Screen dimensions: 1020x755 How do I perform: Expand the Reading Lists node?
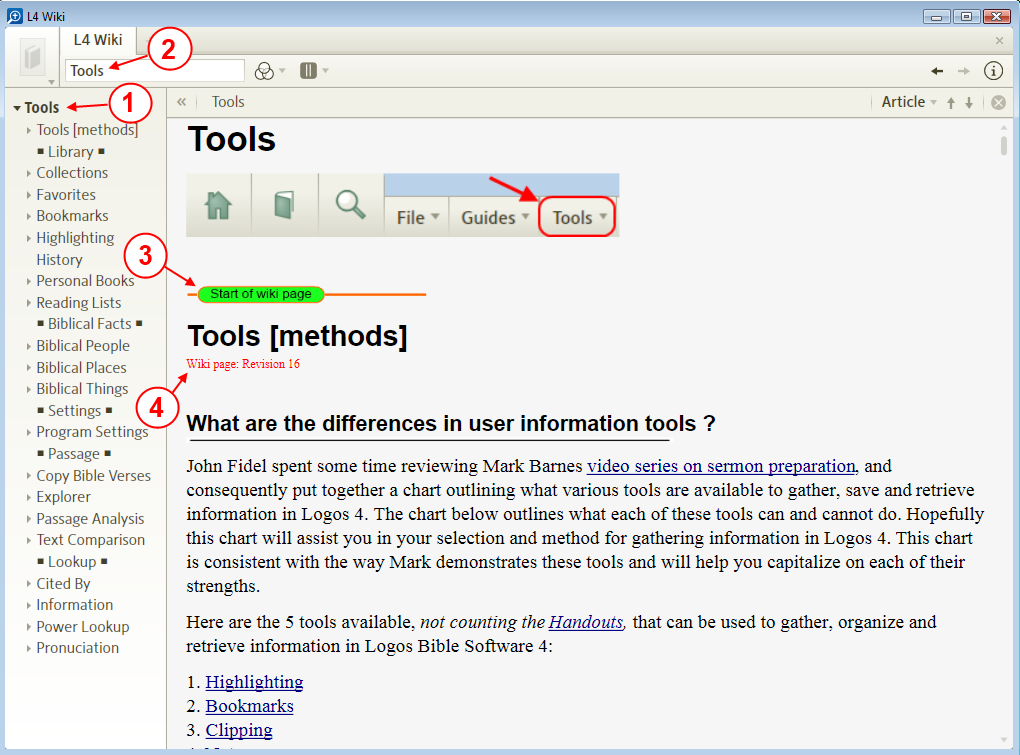click(29, 302)
